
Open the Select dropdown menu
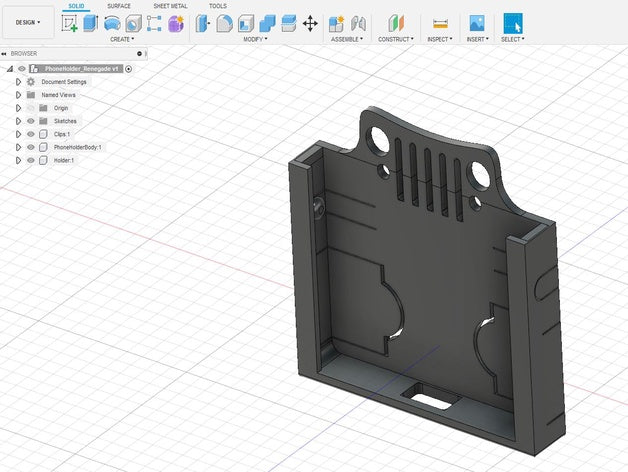click(x=513, y=39)
